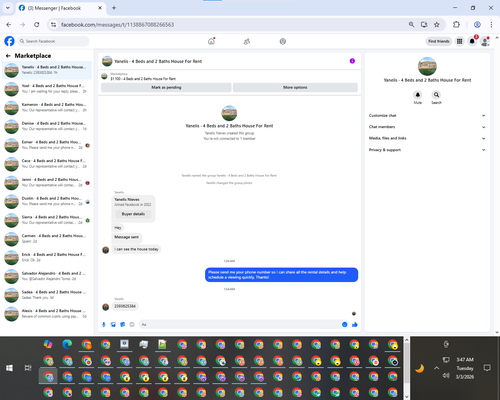The width and height of the screenshot is (500, 400).
Task: Open the Denise conversation
Action: coord(47,126)
